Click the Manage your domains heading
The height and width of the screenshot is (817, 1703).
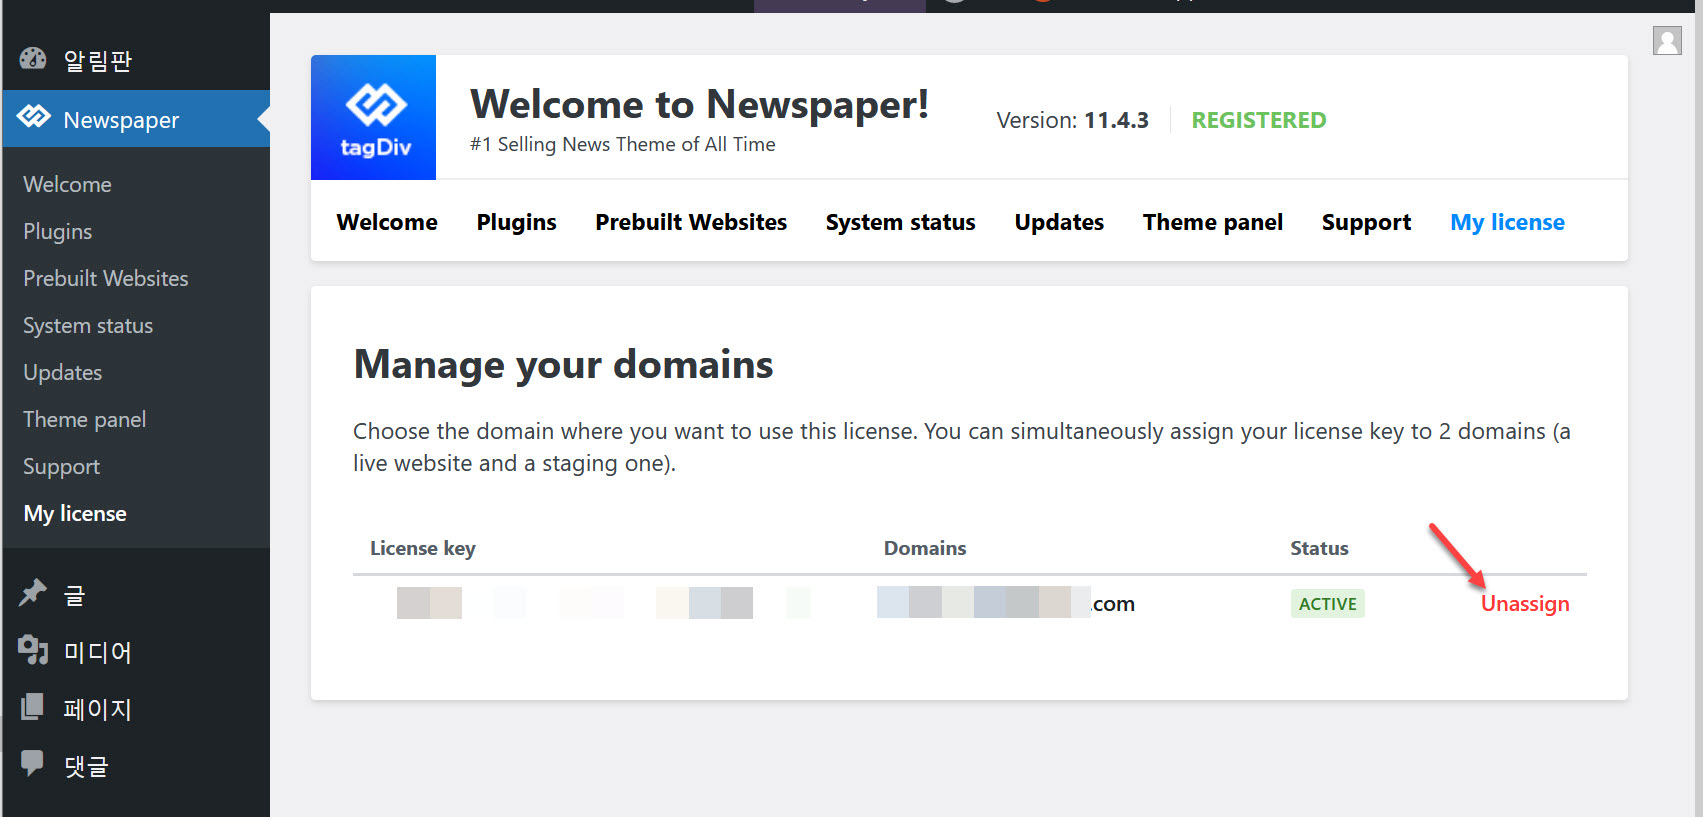(564, 365)
